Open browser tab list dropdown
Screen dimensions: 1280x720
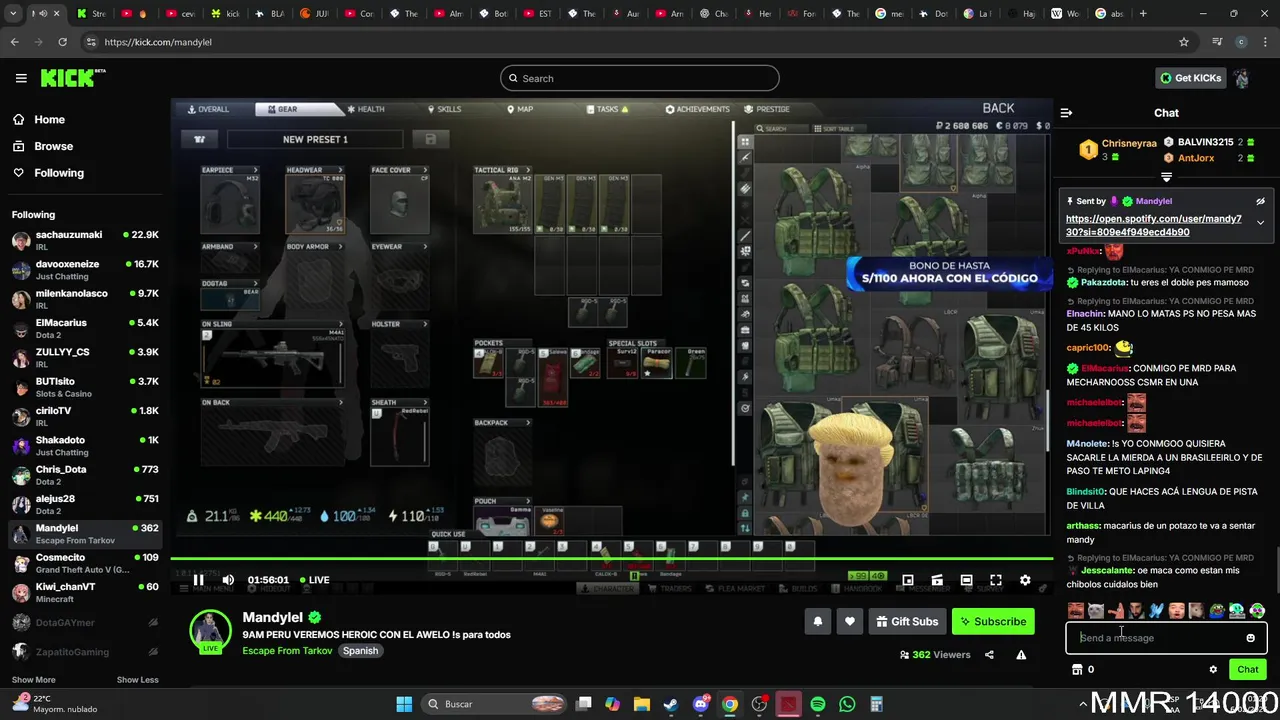click(13, 14)
